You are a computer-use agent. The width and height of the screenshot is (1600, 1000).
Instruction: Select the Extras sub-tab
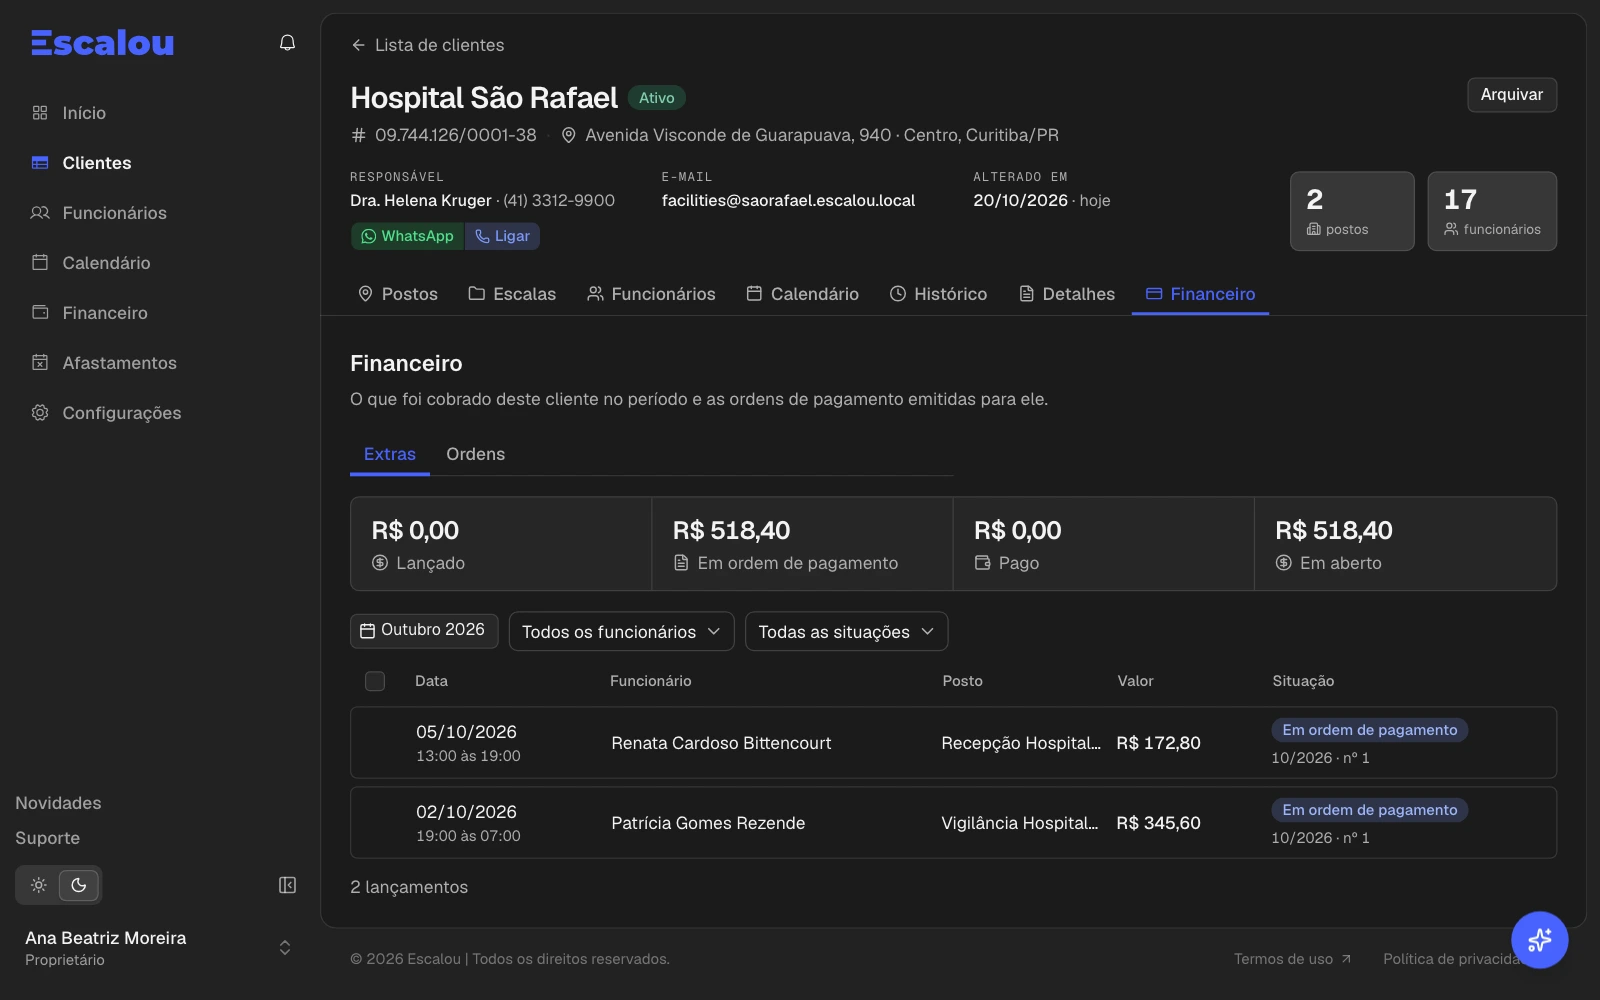(390, 454)
